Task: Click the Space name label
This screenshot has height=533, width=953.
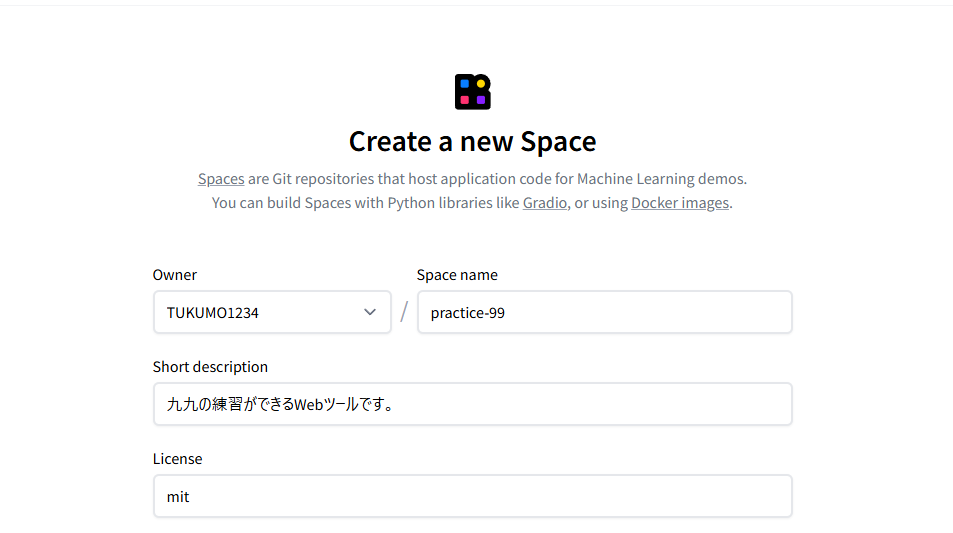Action: tap(457, 275)
